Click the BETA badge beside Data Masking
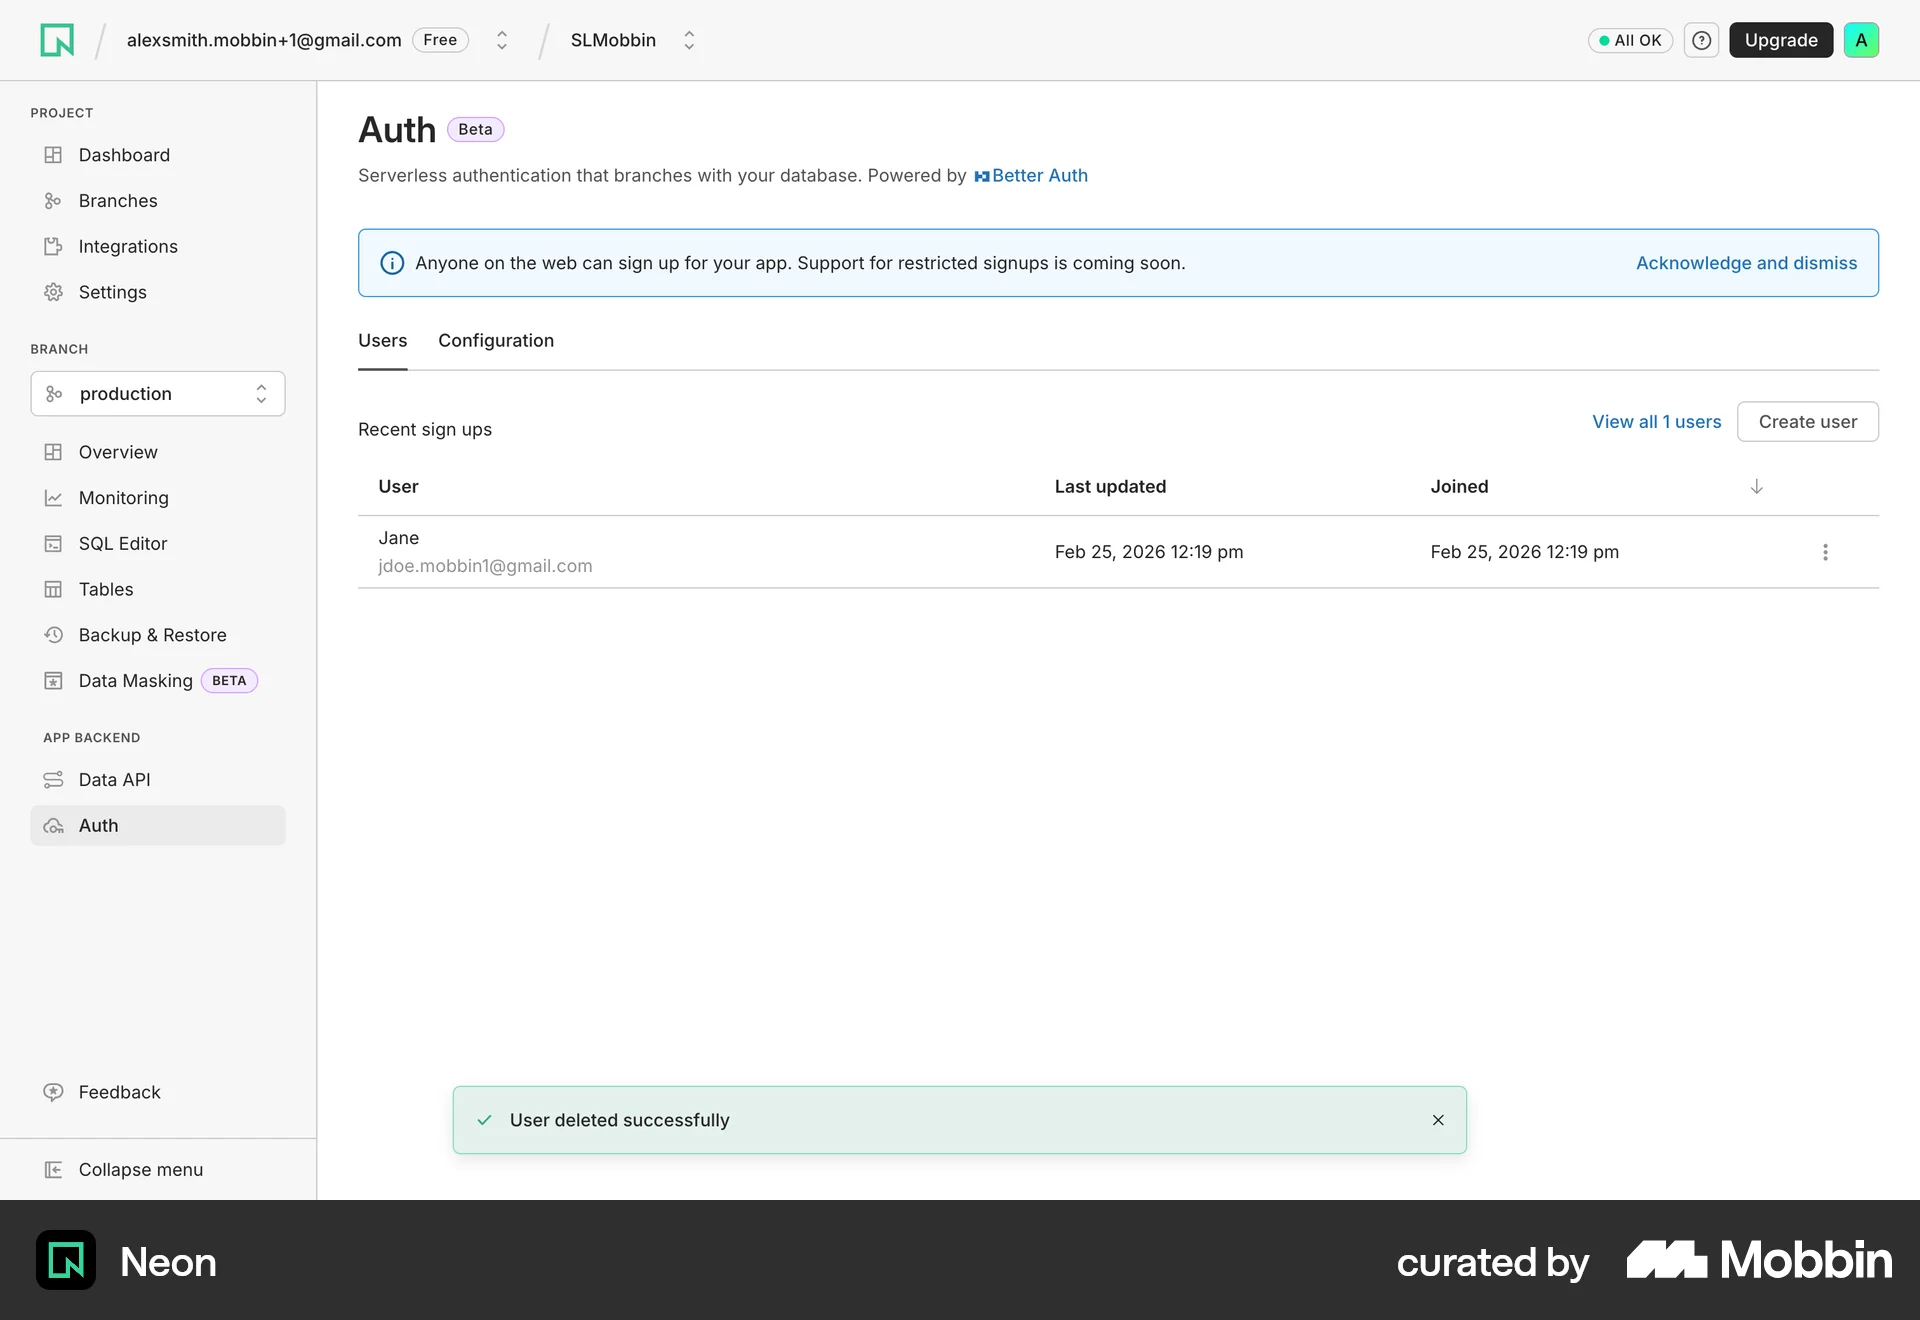 (x=229, y=681)
